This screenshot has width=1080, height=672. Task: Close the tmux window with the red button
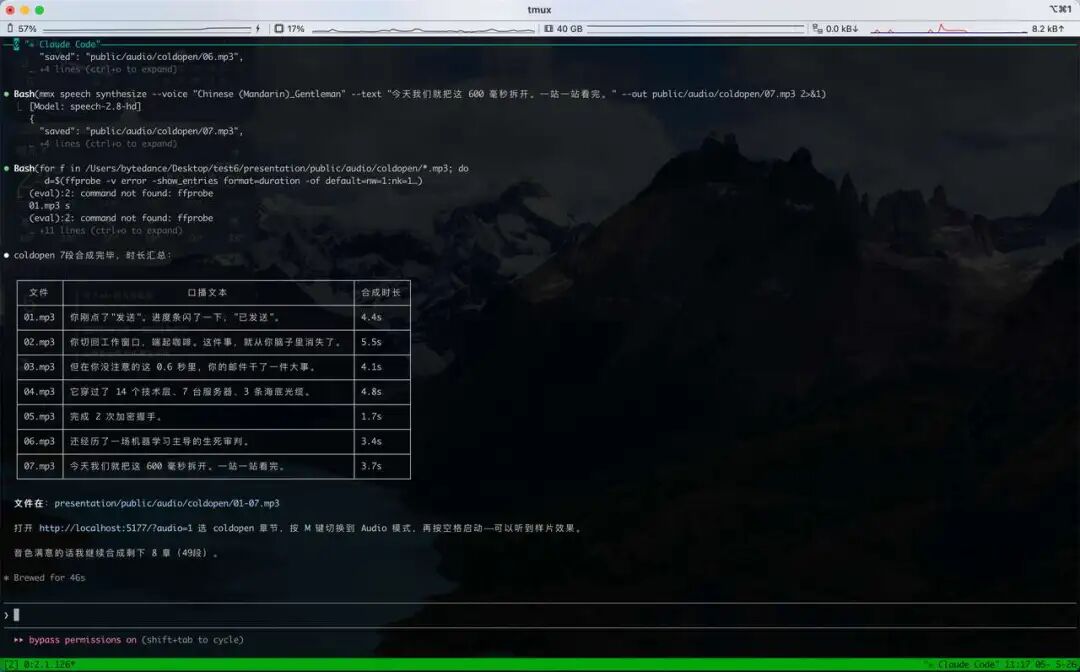point(10,10)
